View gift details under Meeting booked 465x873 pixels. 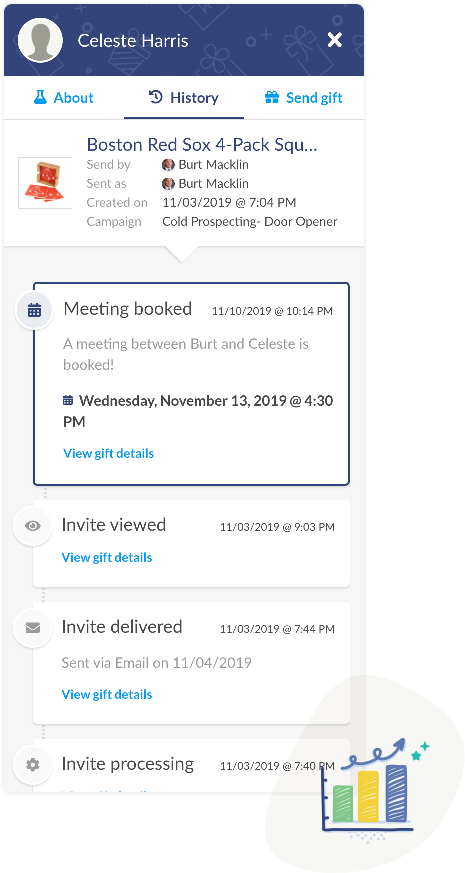(x=109, y=453)
